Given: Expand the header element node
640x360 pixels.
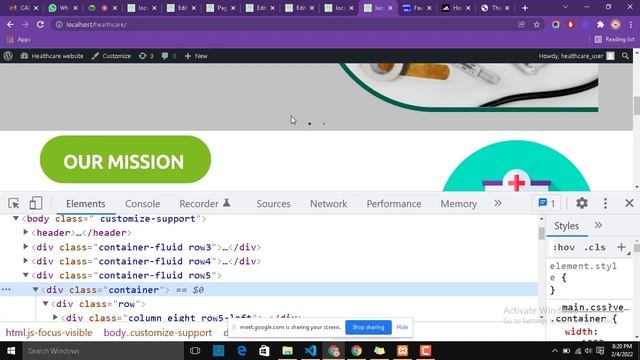Looking at the screenshot, I should tap(26, 232).
